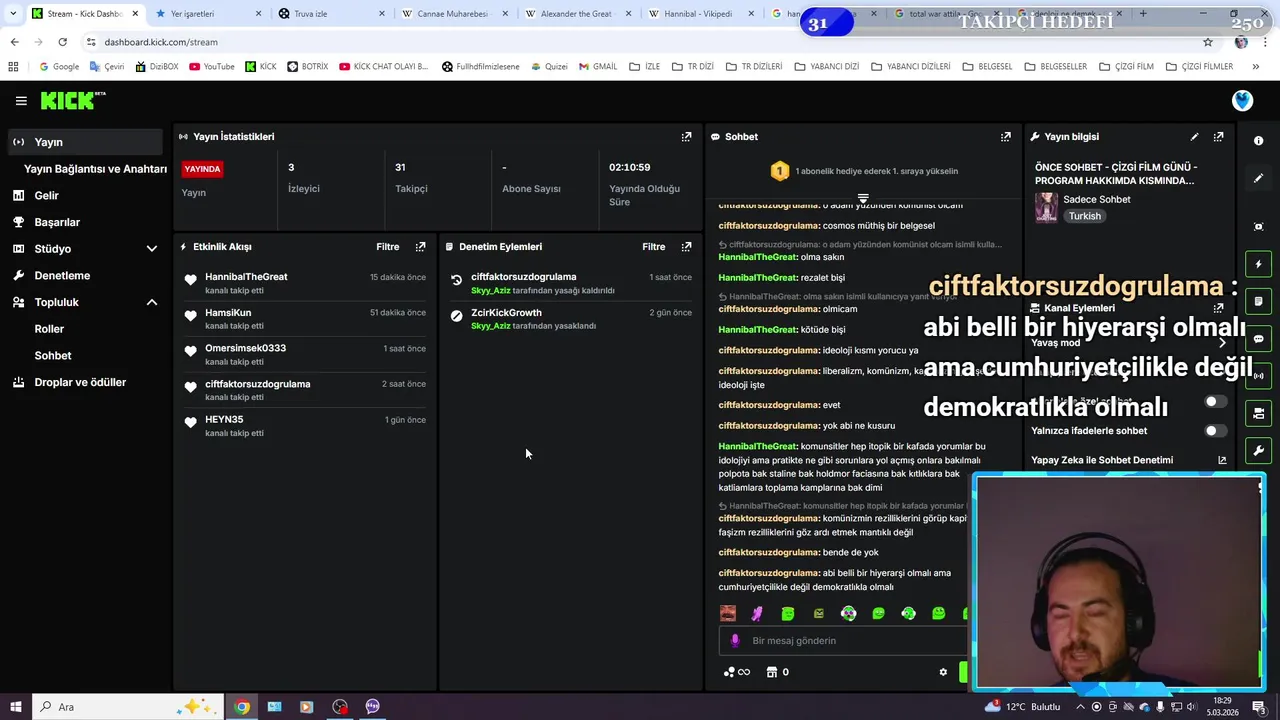
Task: Open the browser tab search dropdown arrow
Action: coord(12,14)
